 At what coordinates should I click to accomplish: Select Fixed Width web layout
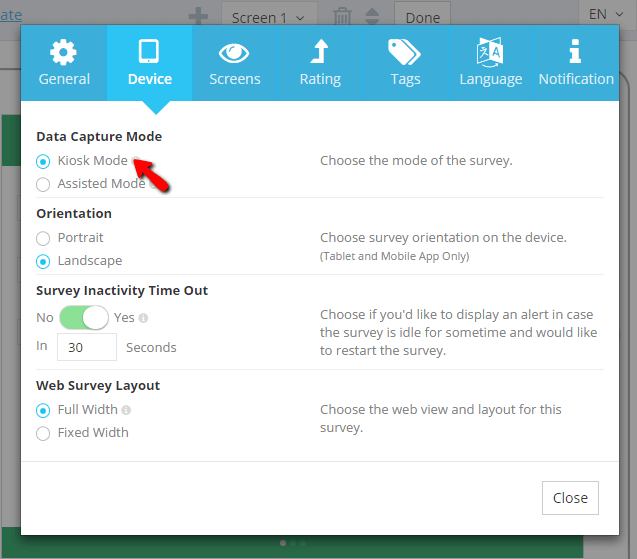(43, 433)
